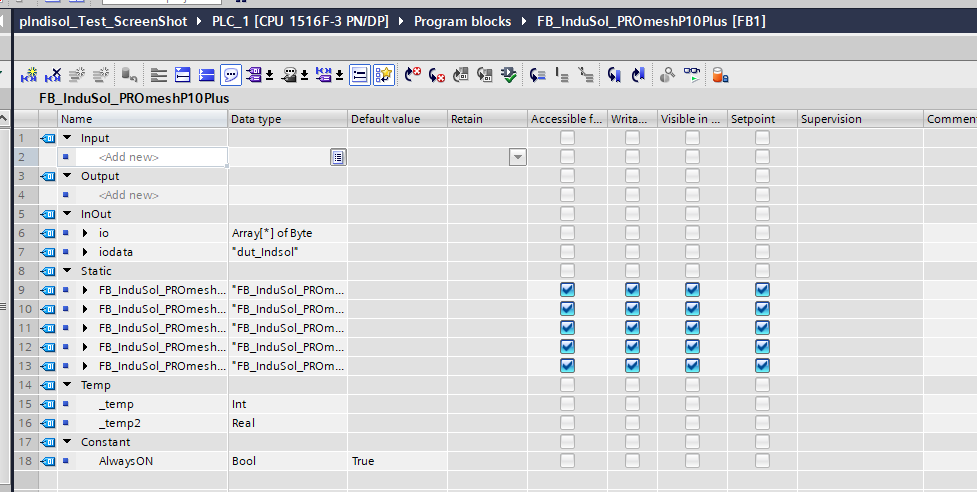
Task: Click the Open all networks icon
Action: [x=183, y=75]
